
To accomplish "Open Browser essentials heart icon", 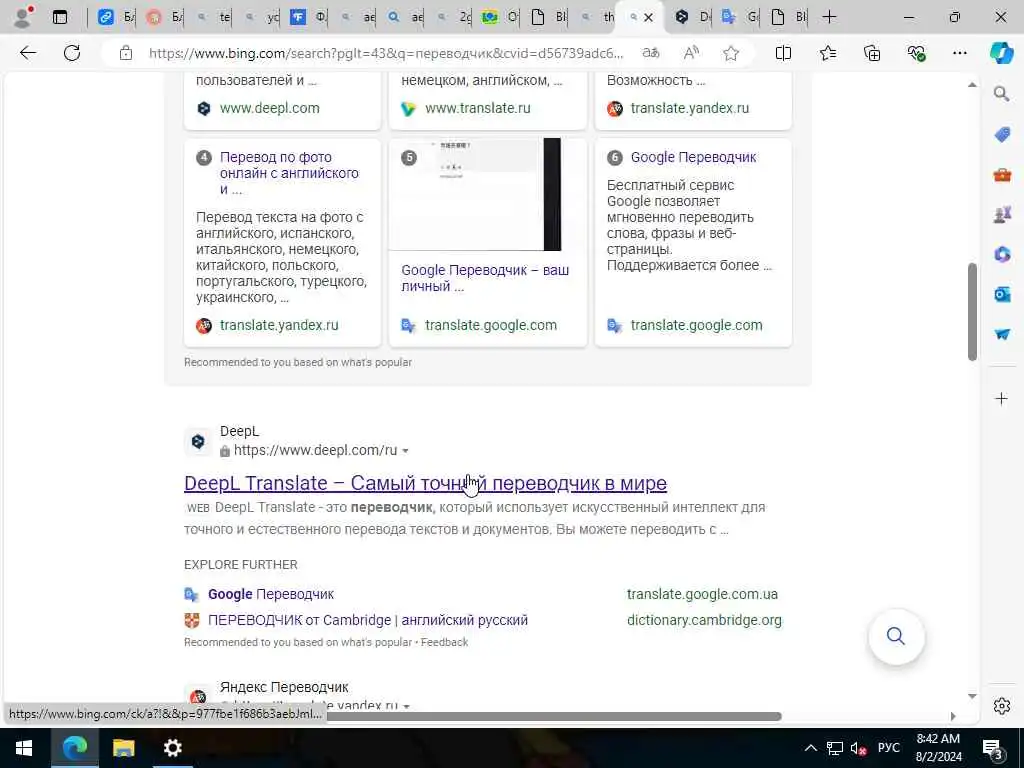I will coord(916,53).
